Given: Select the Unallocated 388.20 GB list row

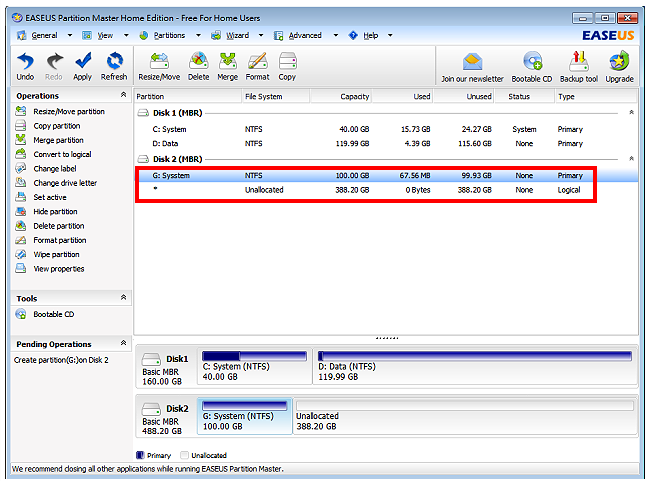Looking at the screenshot, I should (x=386, y=190).
